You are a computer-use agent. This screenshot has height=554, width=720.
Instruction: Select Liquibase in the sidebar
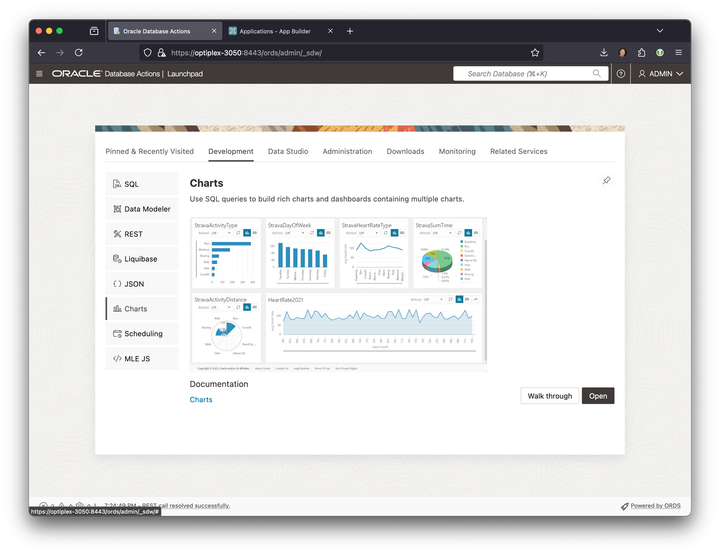[x=142, y=259]
